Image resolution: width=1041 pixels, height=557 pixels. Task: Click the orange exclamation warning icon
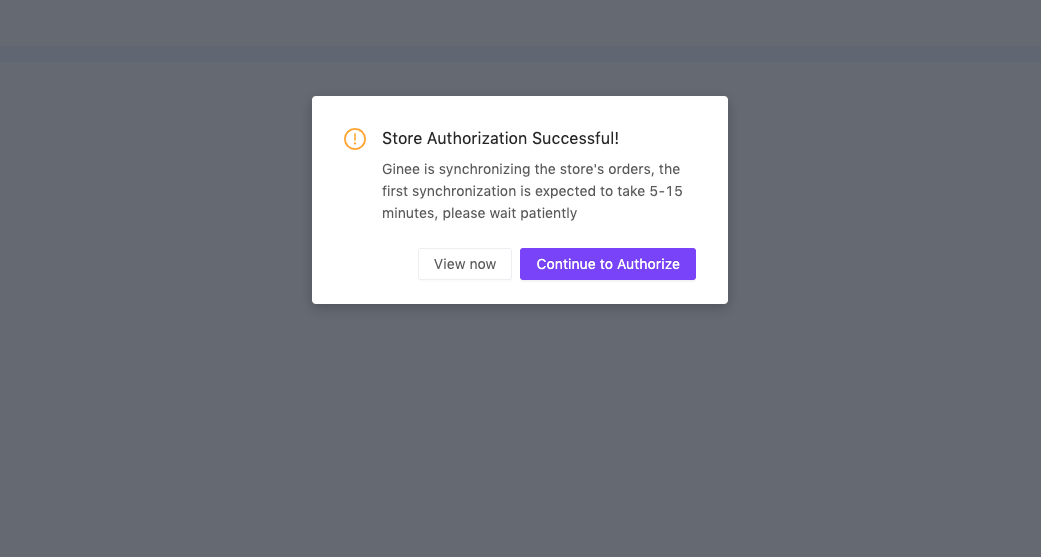pyautogui.click(x=355, y=139)
